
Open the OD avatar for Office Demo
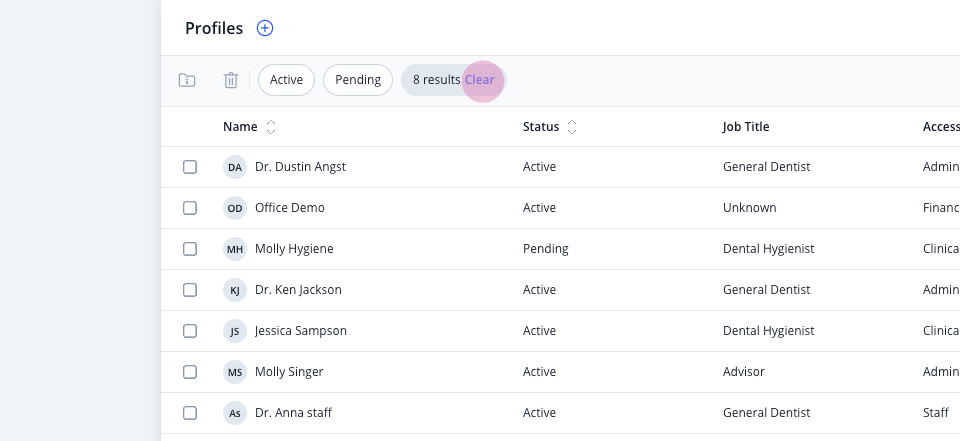tap(234, 208)
